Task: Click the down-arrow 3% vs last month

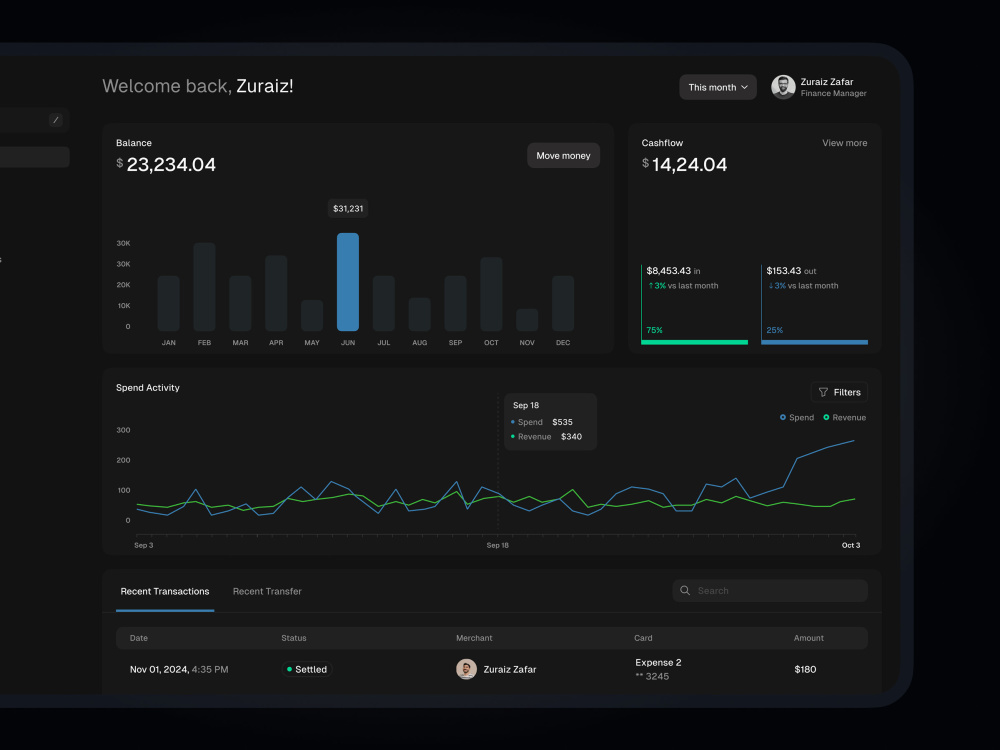Action: (x=803, y=286)
